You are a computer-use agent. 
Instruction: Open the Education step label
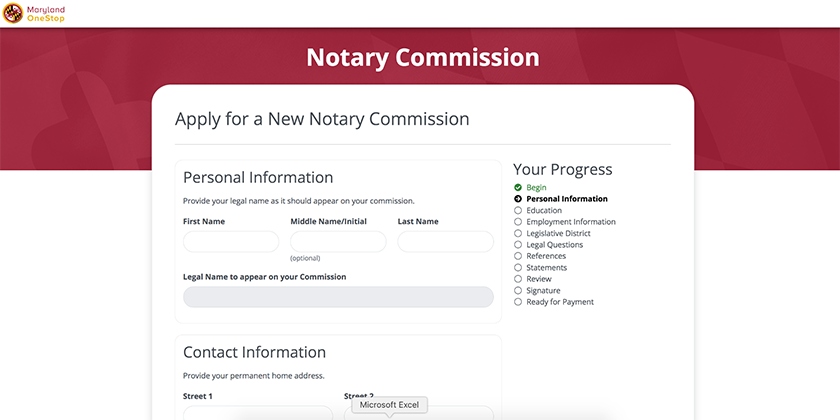[544, 211]
